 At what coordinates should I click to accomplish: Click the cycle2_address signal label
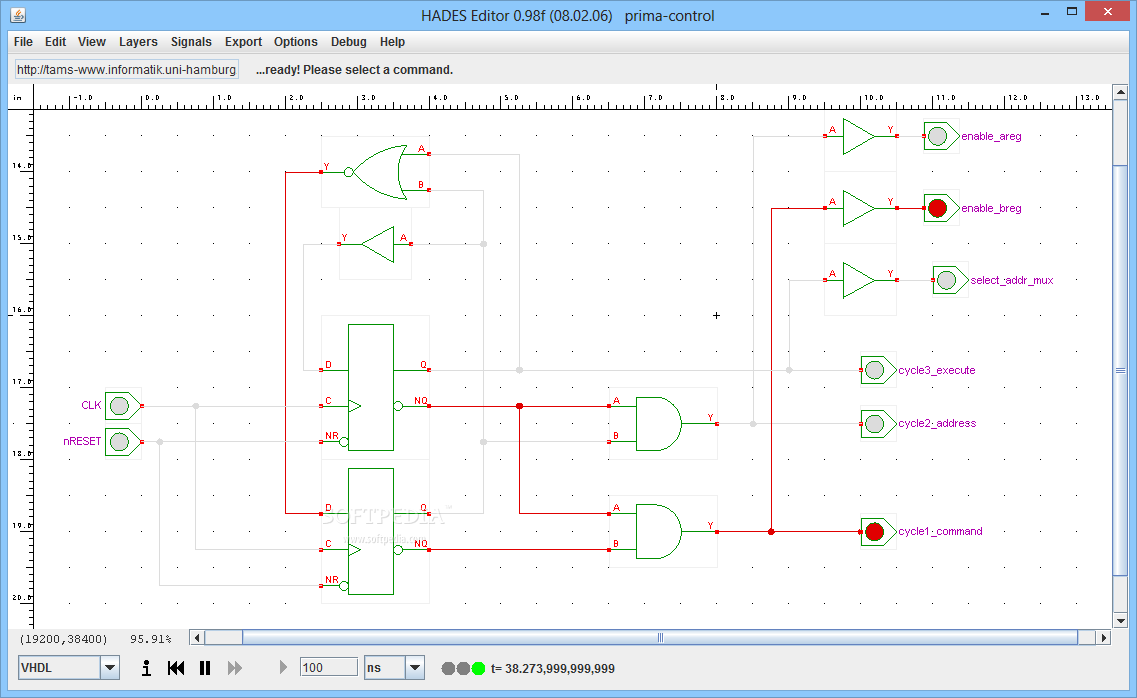937,423
